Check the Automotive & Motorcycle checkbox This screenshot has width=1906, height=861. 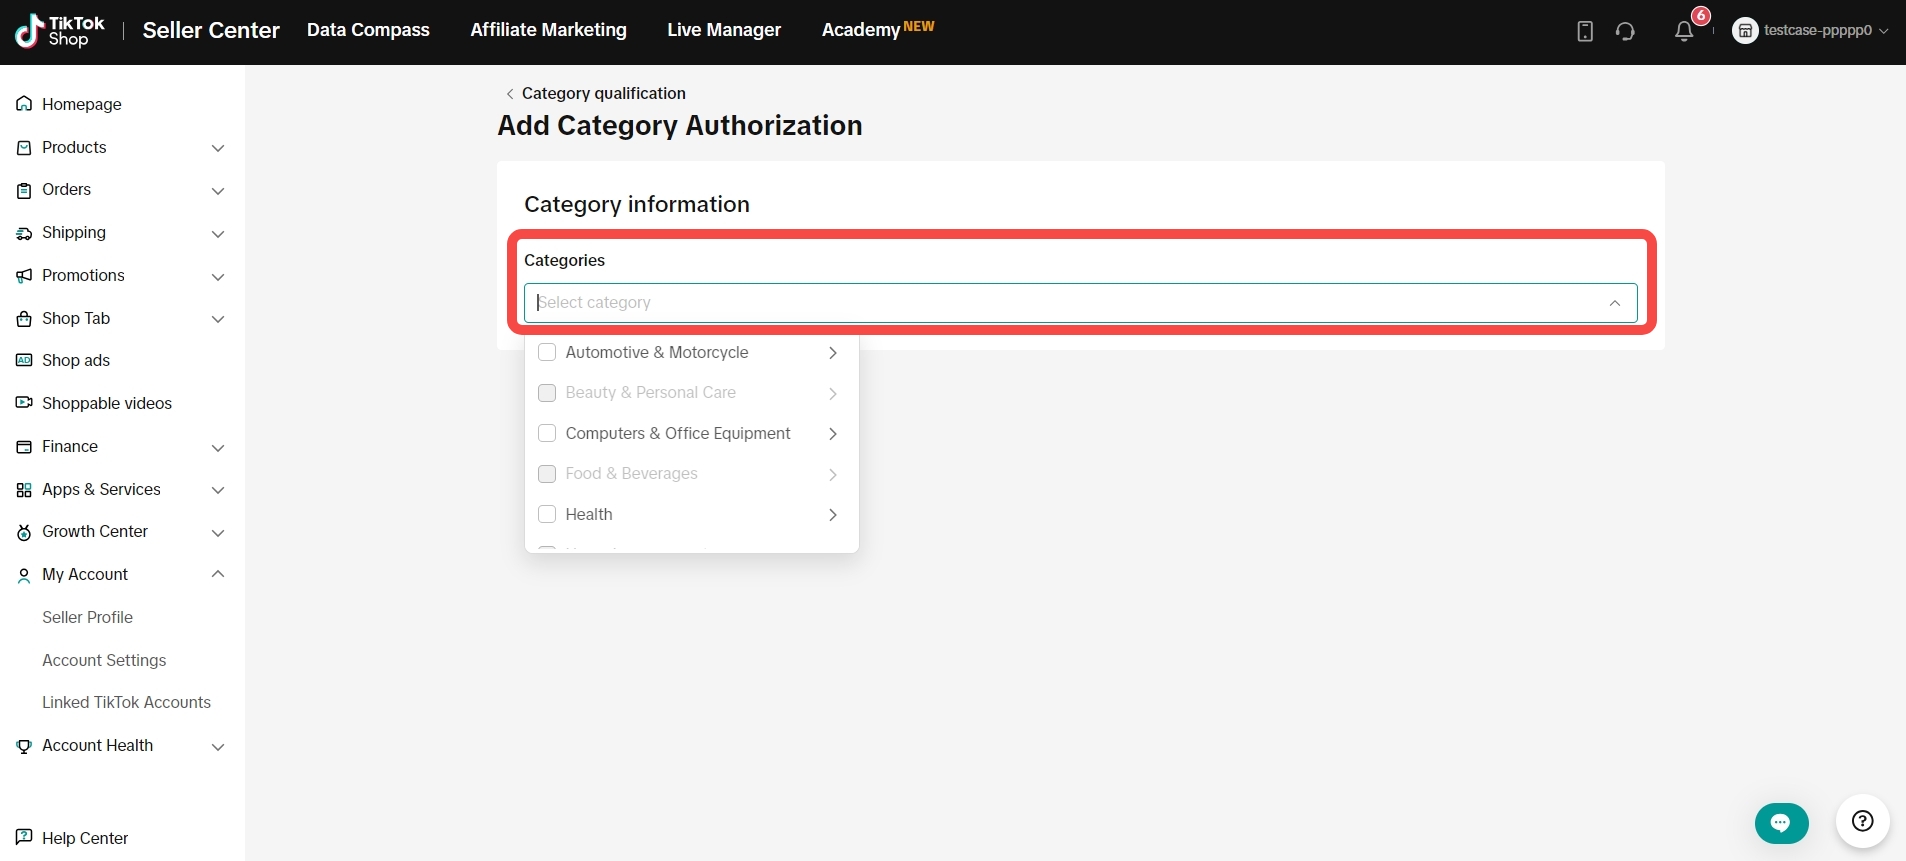(x=547, y=352)
